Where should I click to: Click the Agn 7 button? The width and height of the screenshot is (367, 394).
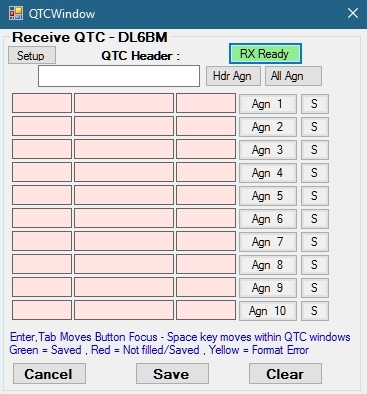tap(268, 242)
